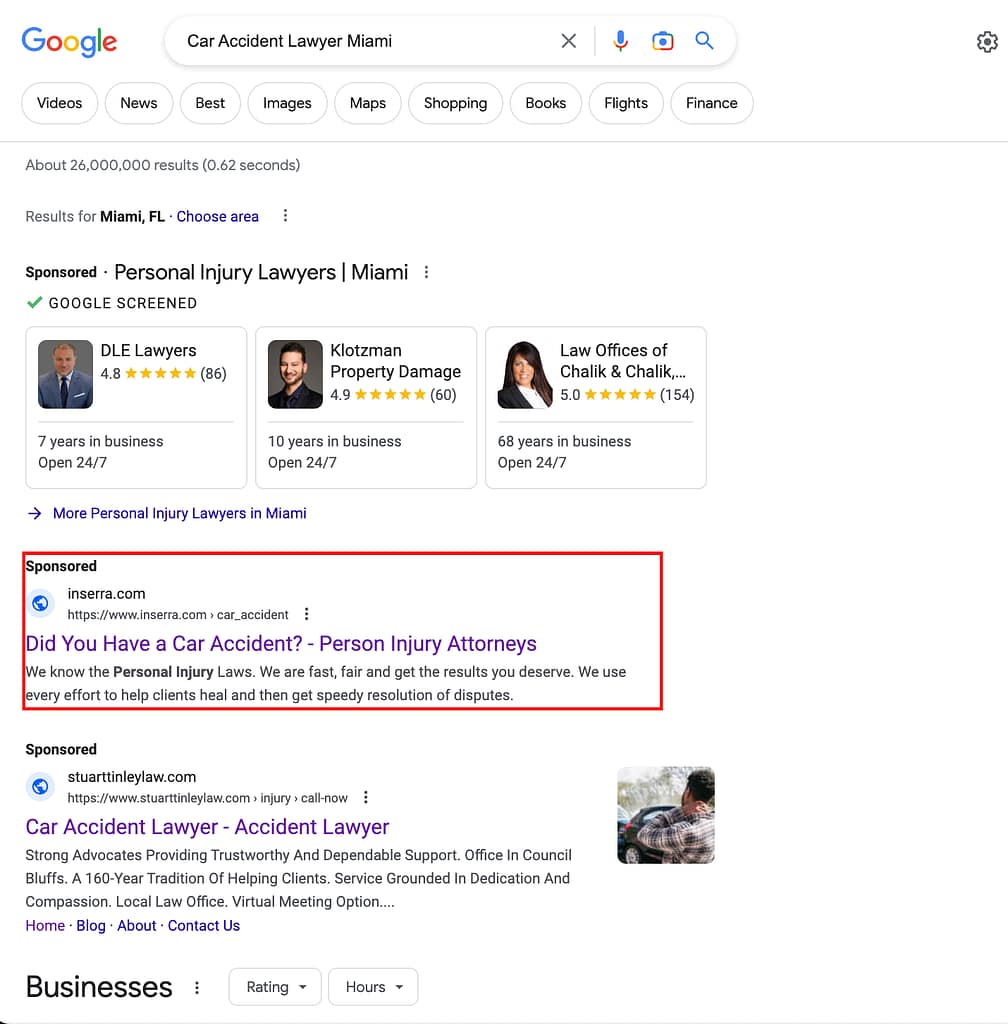Click the Home sitelink
This screenshot has height=1024, width=1008.
tap(45, 925)
